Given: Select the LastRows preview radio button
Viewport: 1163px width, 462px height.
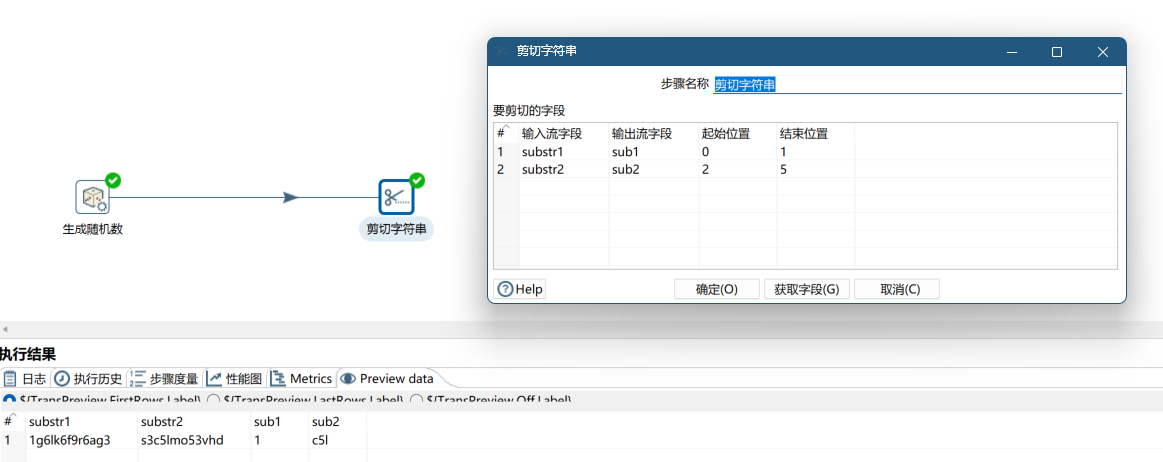Looking at the screenshot, I should (213, 400).
